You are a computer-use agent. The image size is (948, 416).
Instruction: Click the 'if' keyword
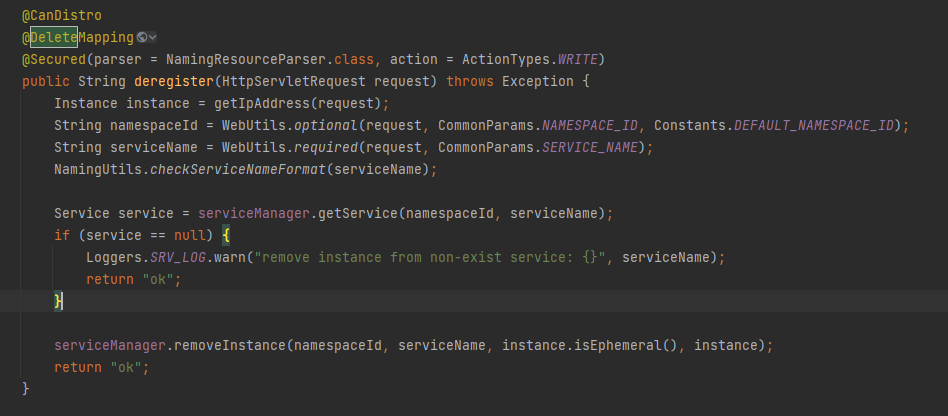[62, 235]
